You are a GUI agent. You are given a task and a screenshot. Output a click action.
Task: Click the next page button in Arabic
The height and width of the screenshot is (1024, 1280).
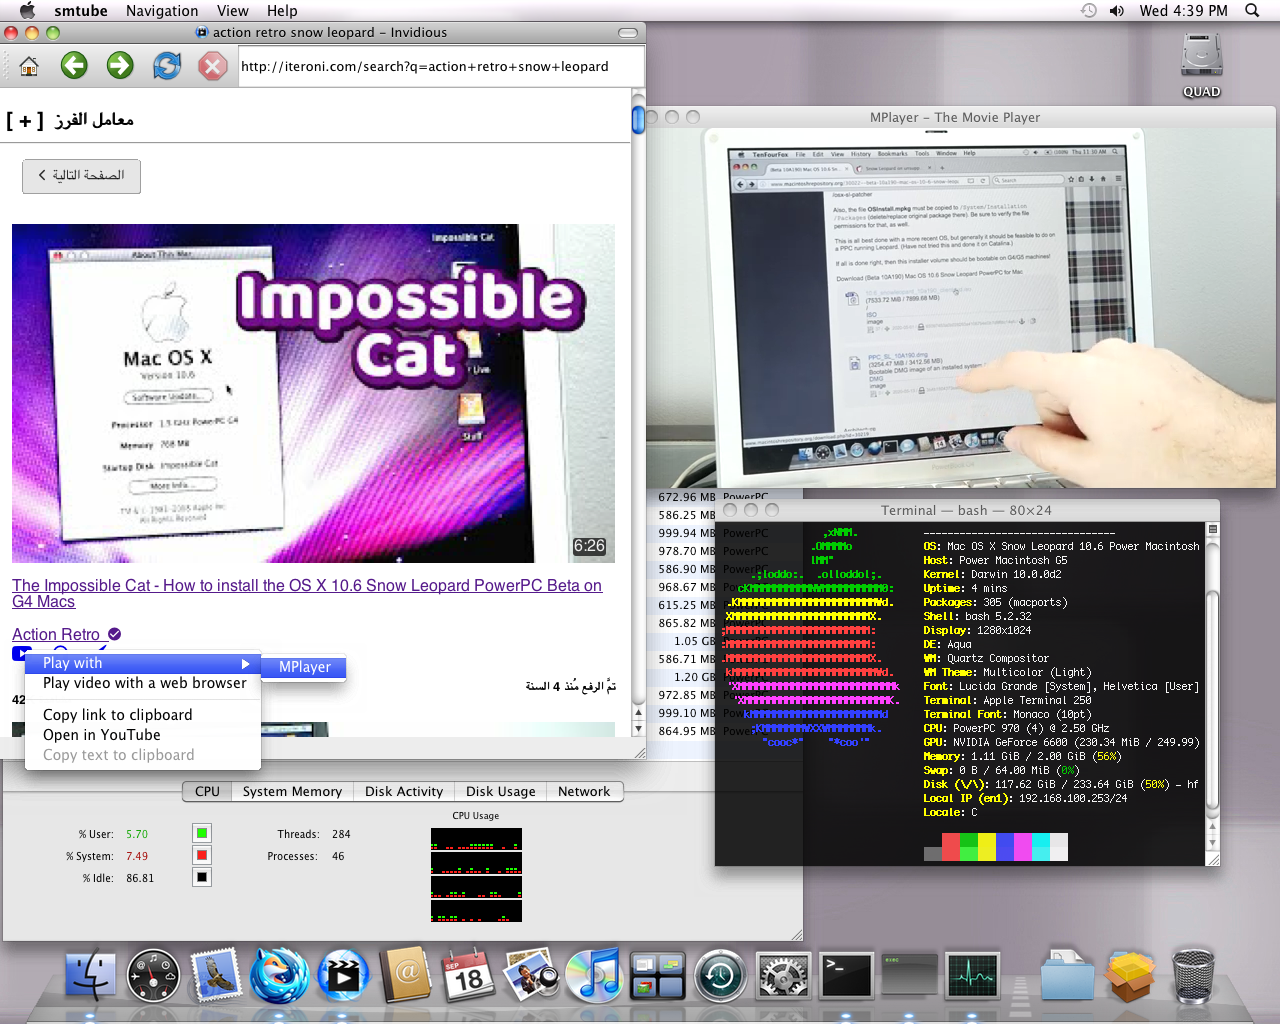(x=81, y=176)
